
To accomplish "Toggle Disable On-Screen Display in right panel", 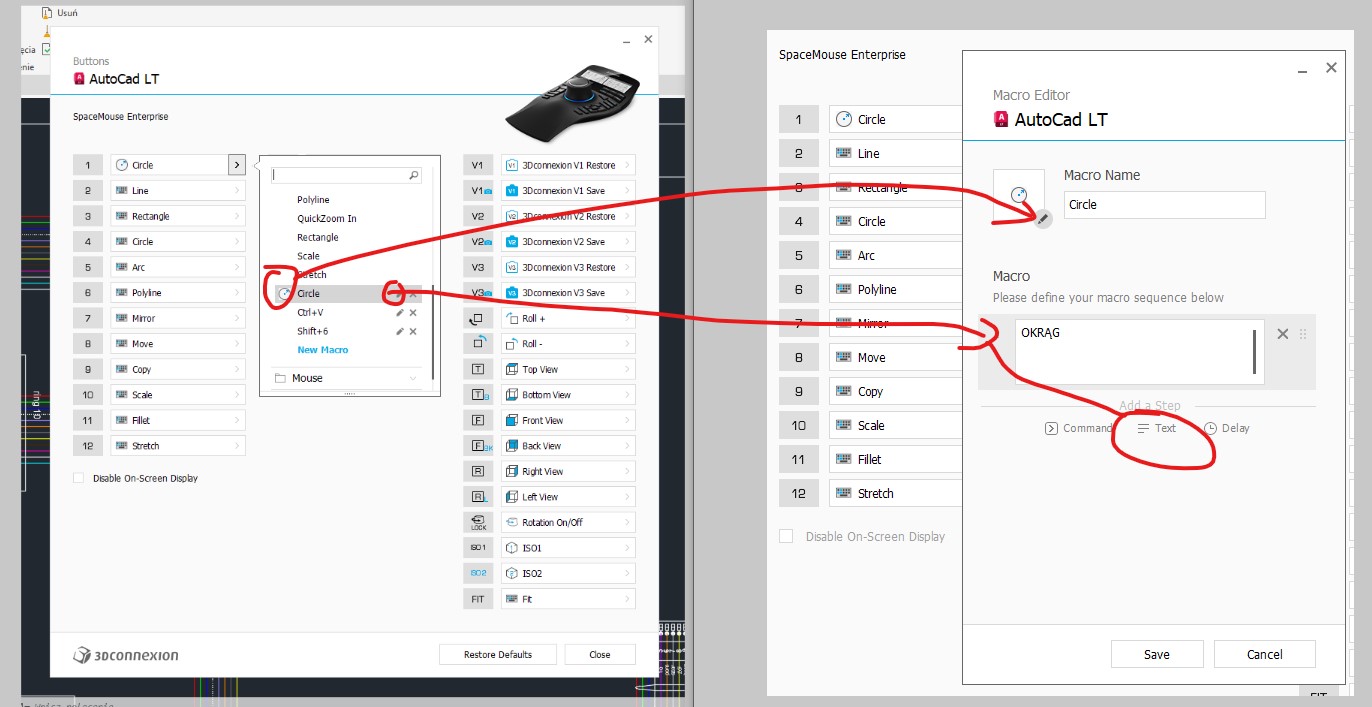I will click(787, 536).
